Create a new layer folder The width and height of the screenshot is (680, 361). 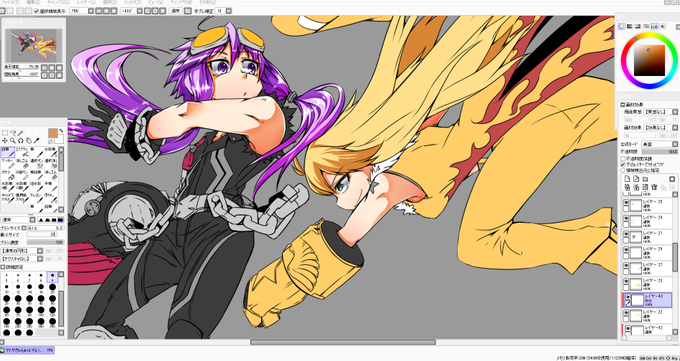[645, 179]
